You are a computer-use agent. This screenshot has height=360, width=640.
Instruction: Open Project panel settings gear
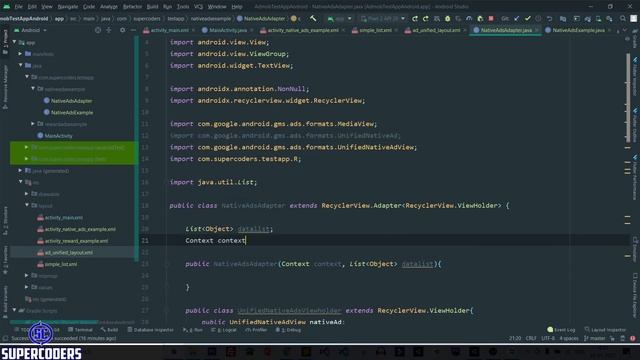[x=122, y=30]
